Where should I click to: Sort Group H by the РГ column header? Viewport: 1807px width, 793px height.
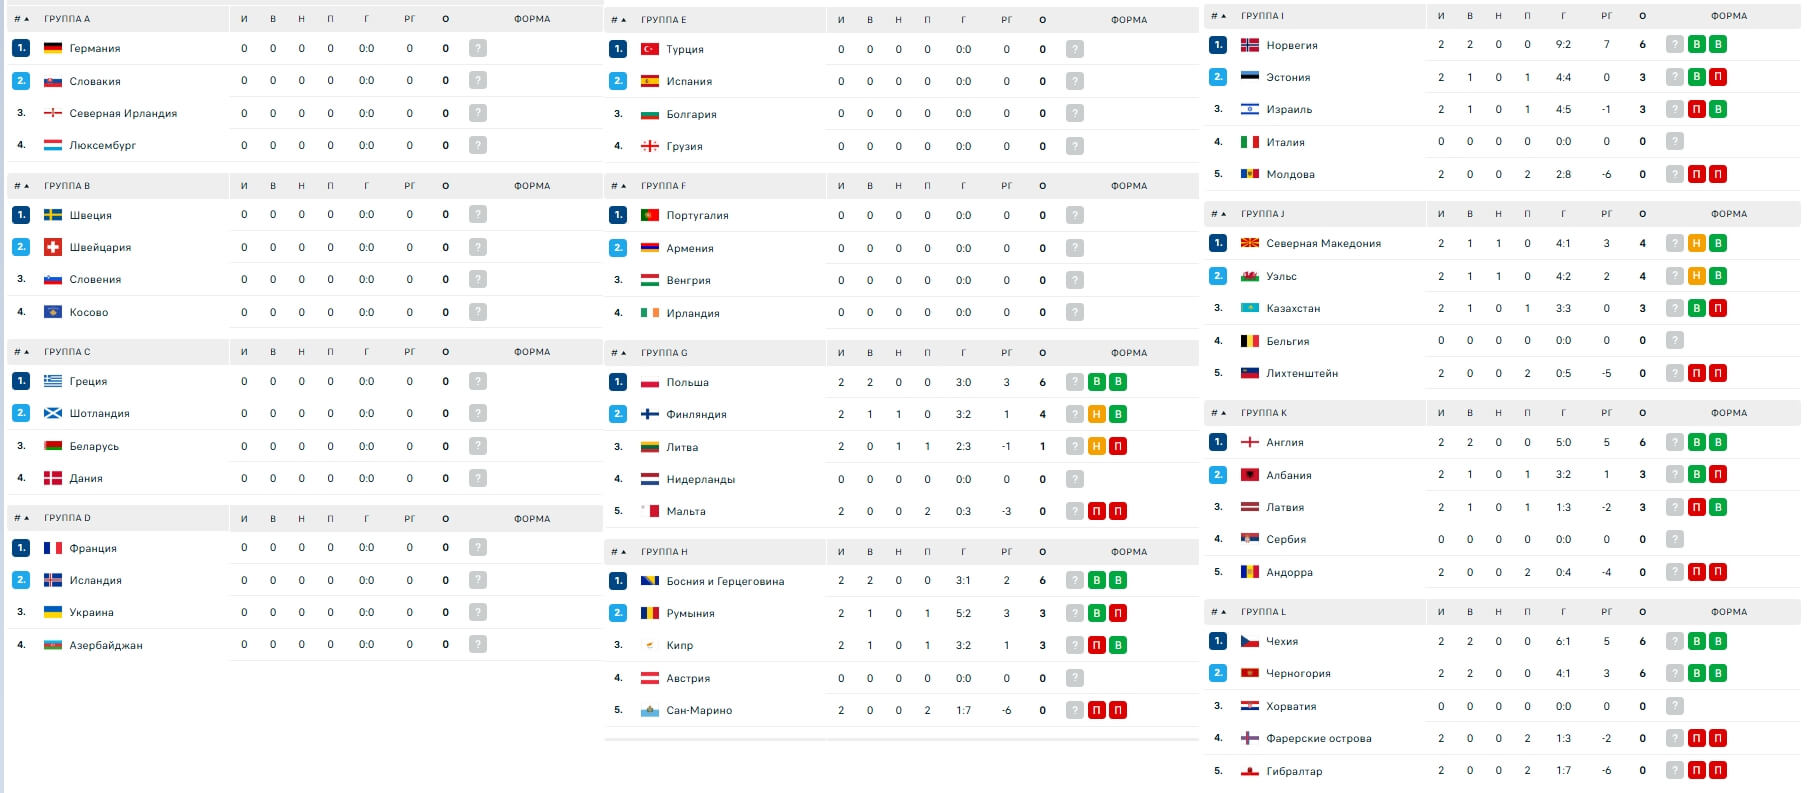tap(1006, 552)
